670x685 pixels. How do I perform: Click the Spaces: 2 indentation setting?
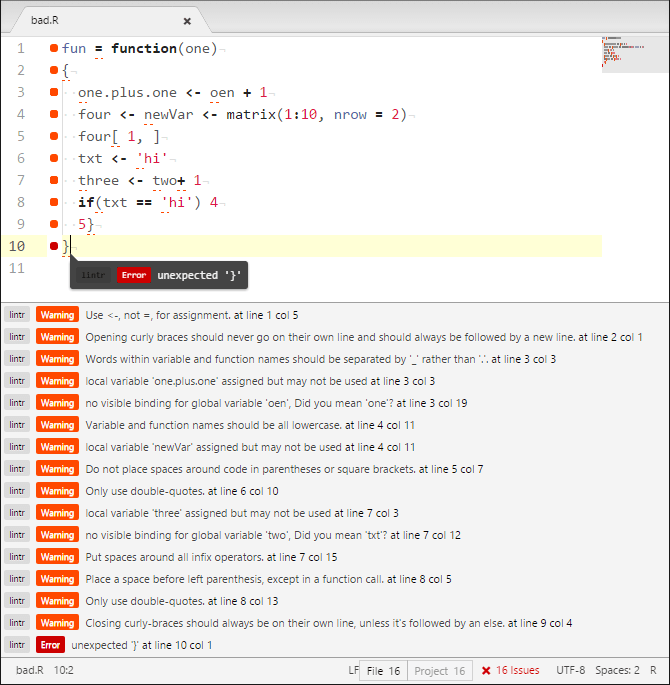click(617, 670)
